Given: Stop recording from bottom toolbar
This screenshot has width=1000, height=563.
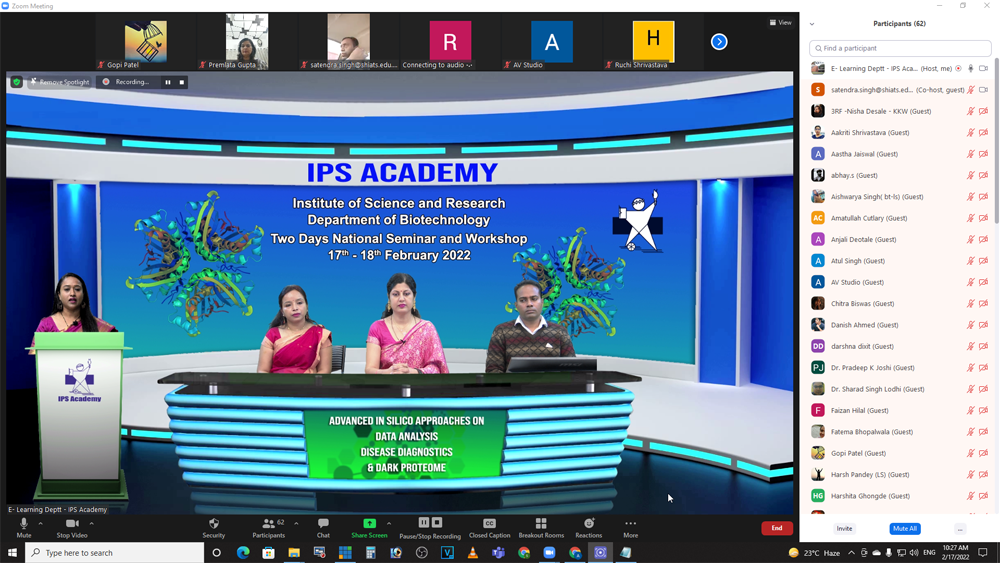Looking at the screenshot, I should pos(437,522).
